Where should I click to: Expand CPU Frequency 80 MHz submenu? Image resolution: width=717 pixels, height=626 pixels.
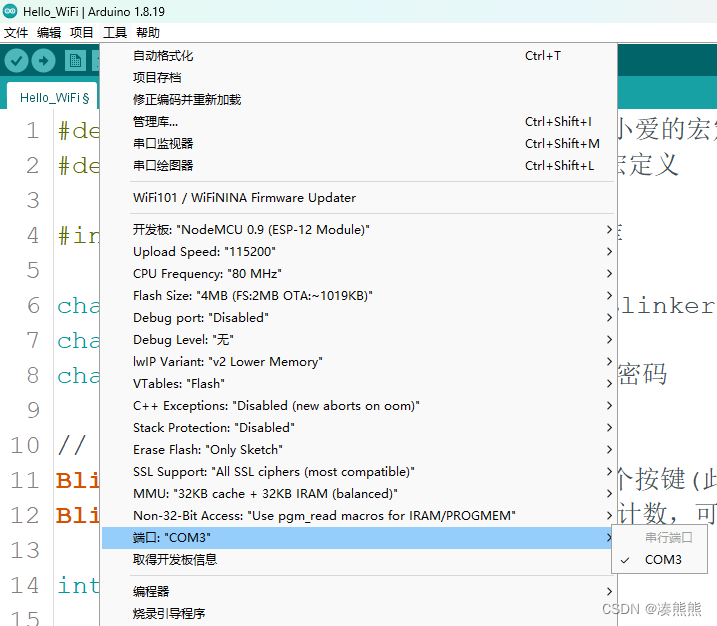pos(358,273)
